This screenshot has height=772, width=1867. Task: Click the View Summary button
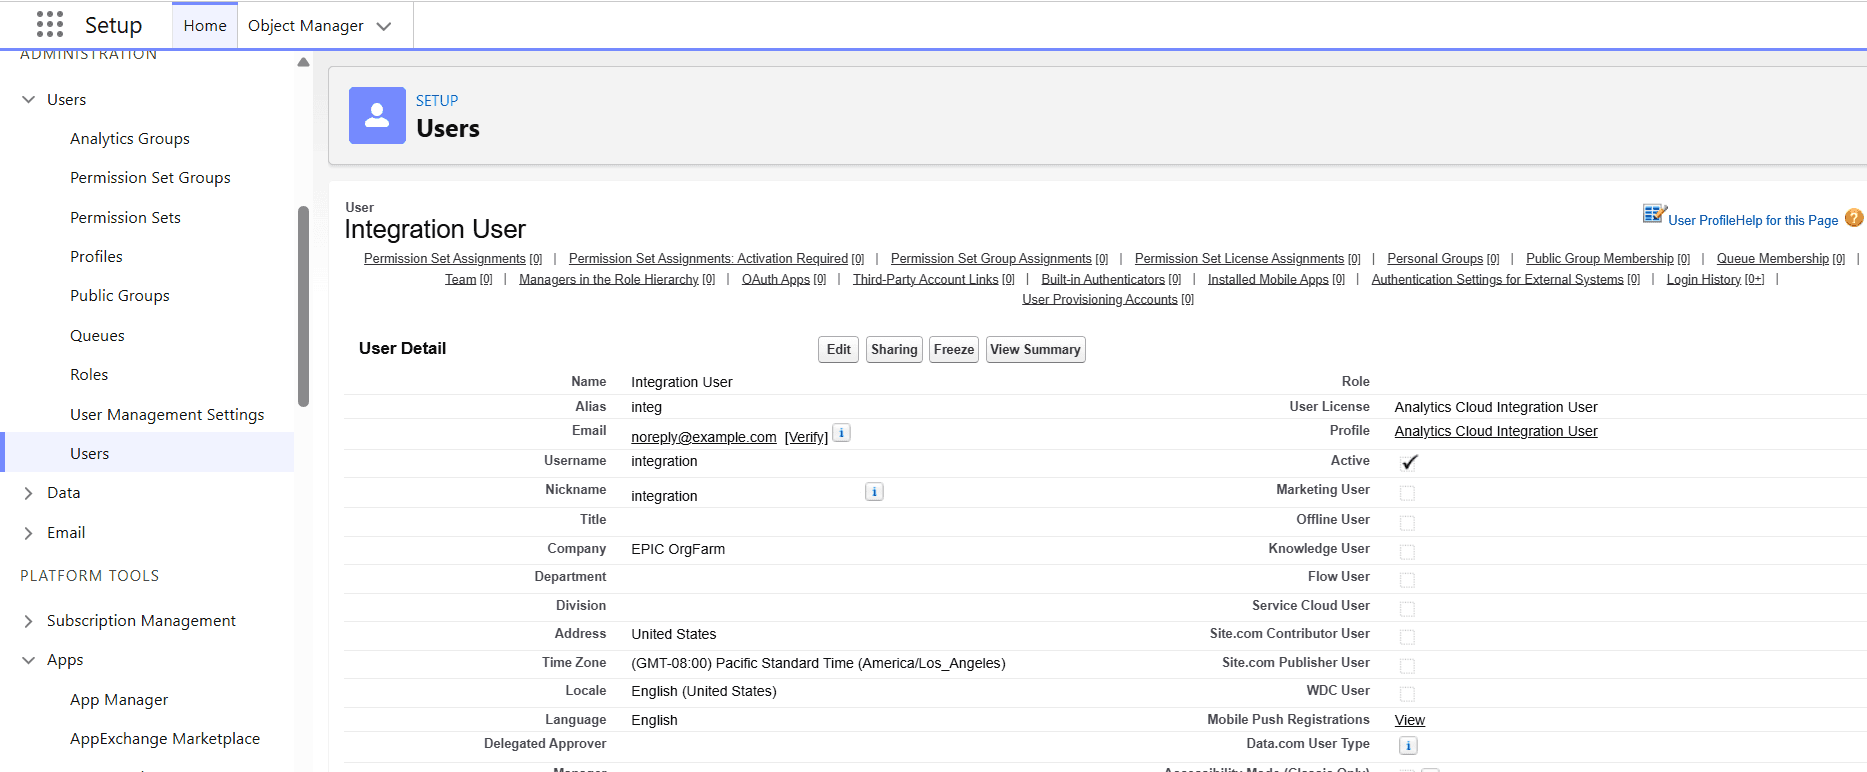1035,349
